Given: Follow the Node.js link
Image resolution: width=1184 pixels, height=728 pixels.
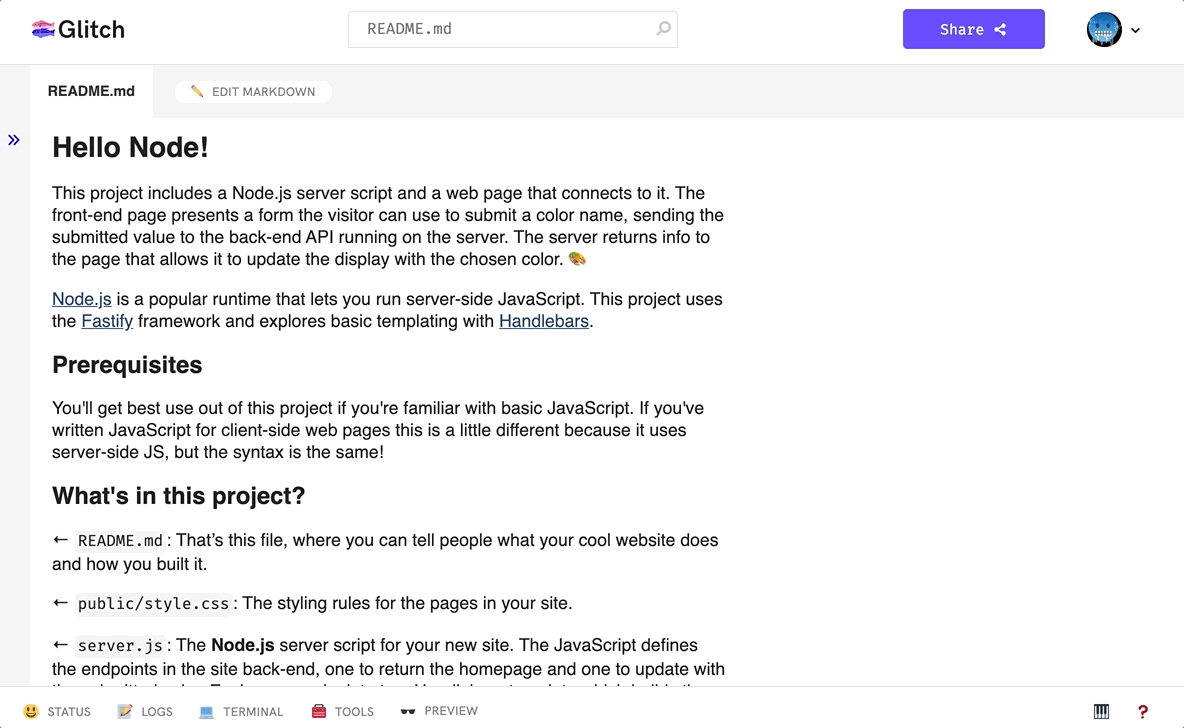Looking at the screenshot, I should coord(82,299).
